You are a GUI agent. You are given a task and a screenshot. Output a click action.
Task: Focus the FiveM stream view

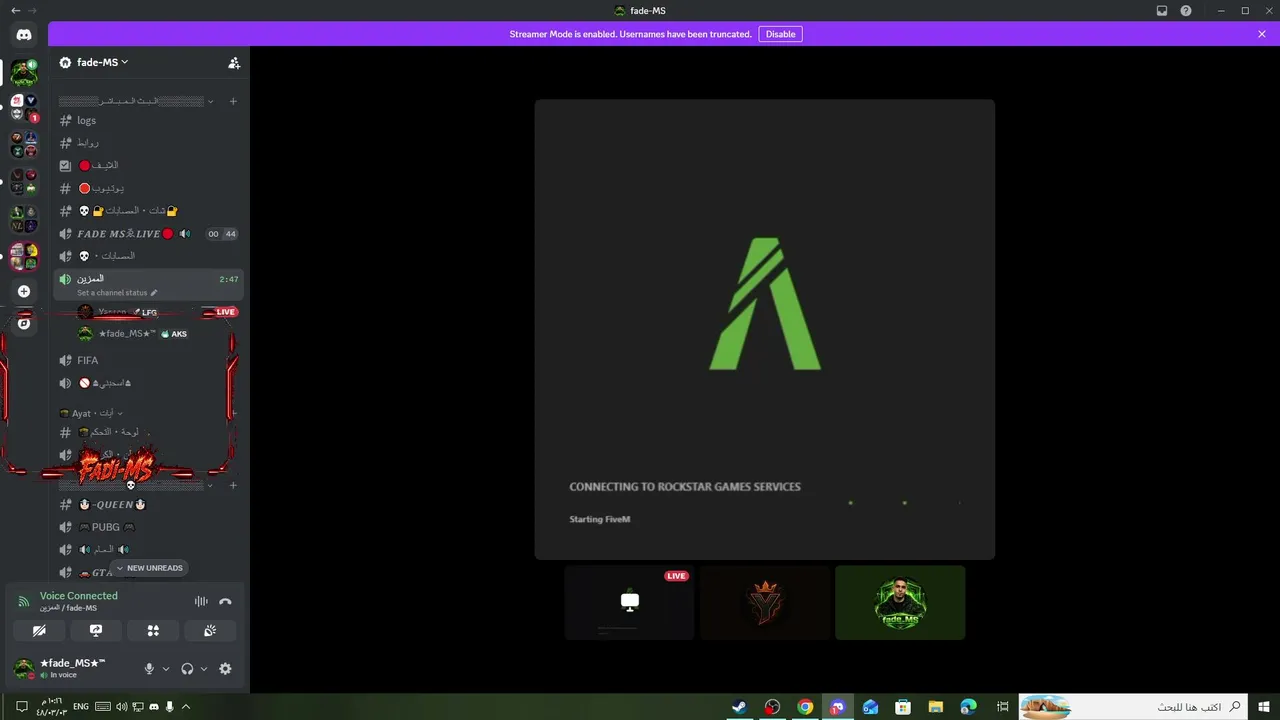pos(765,329)
